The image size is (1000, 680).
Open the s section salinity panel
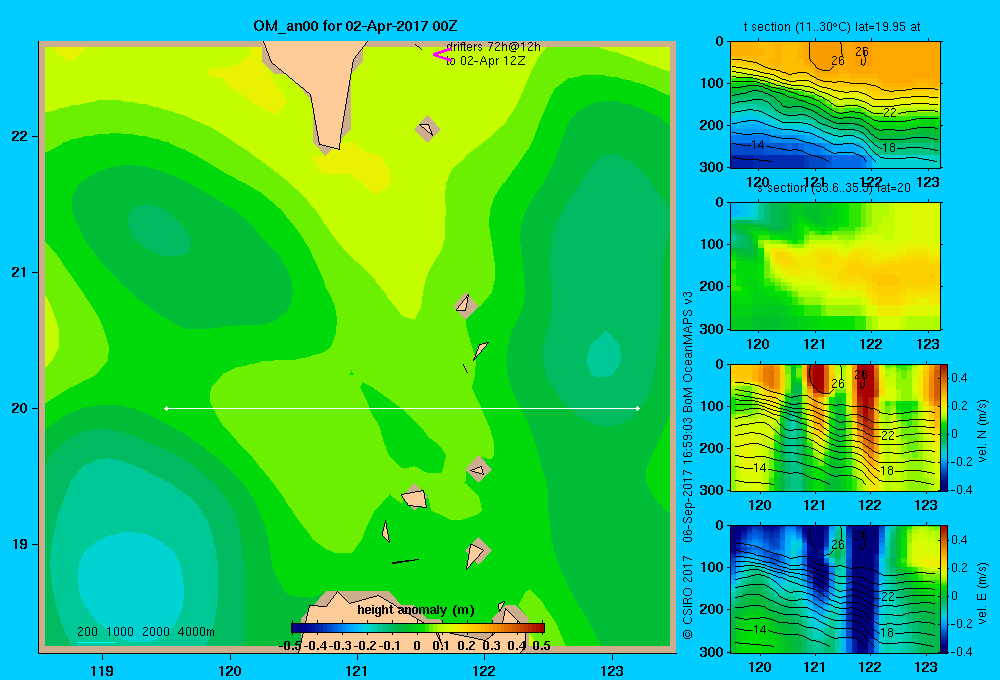pos(835,266)
